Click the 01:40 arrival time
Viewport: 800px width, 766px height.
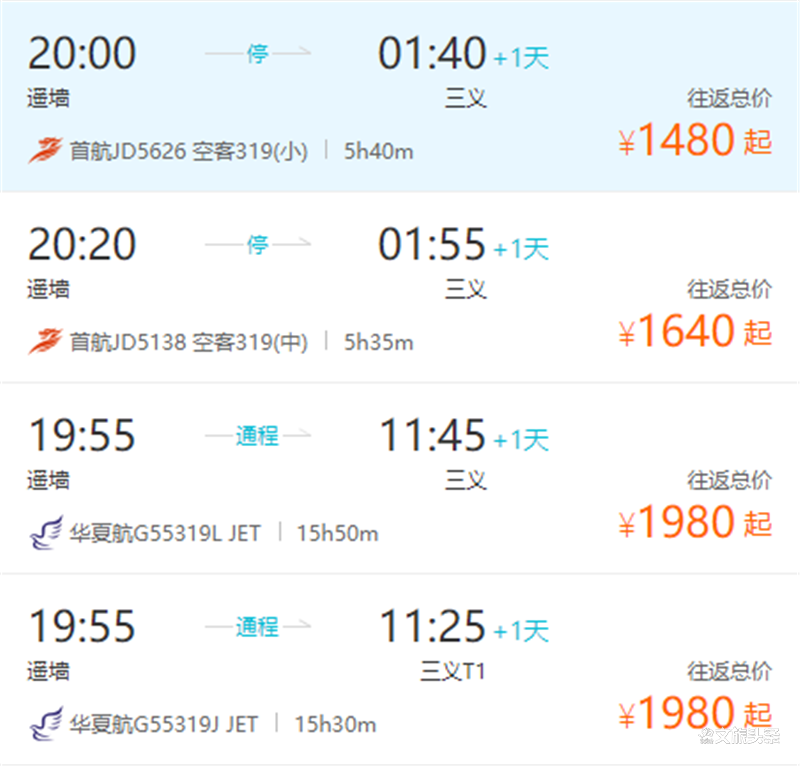[432, 53]
